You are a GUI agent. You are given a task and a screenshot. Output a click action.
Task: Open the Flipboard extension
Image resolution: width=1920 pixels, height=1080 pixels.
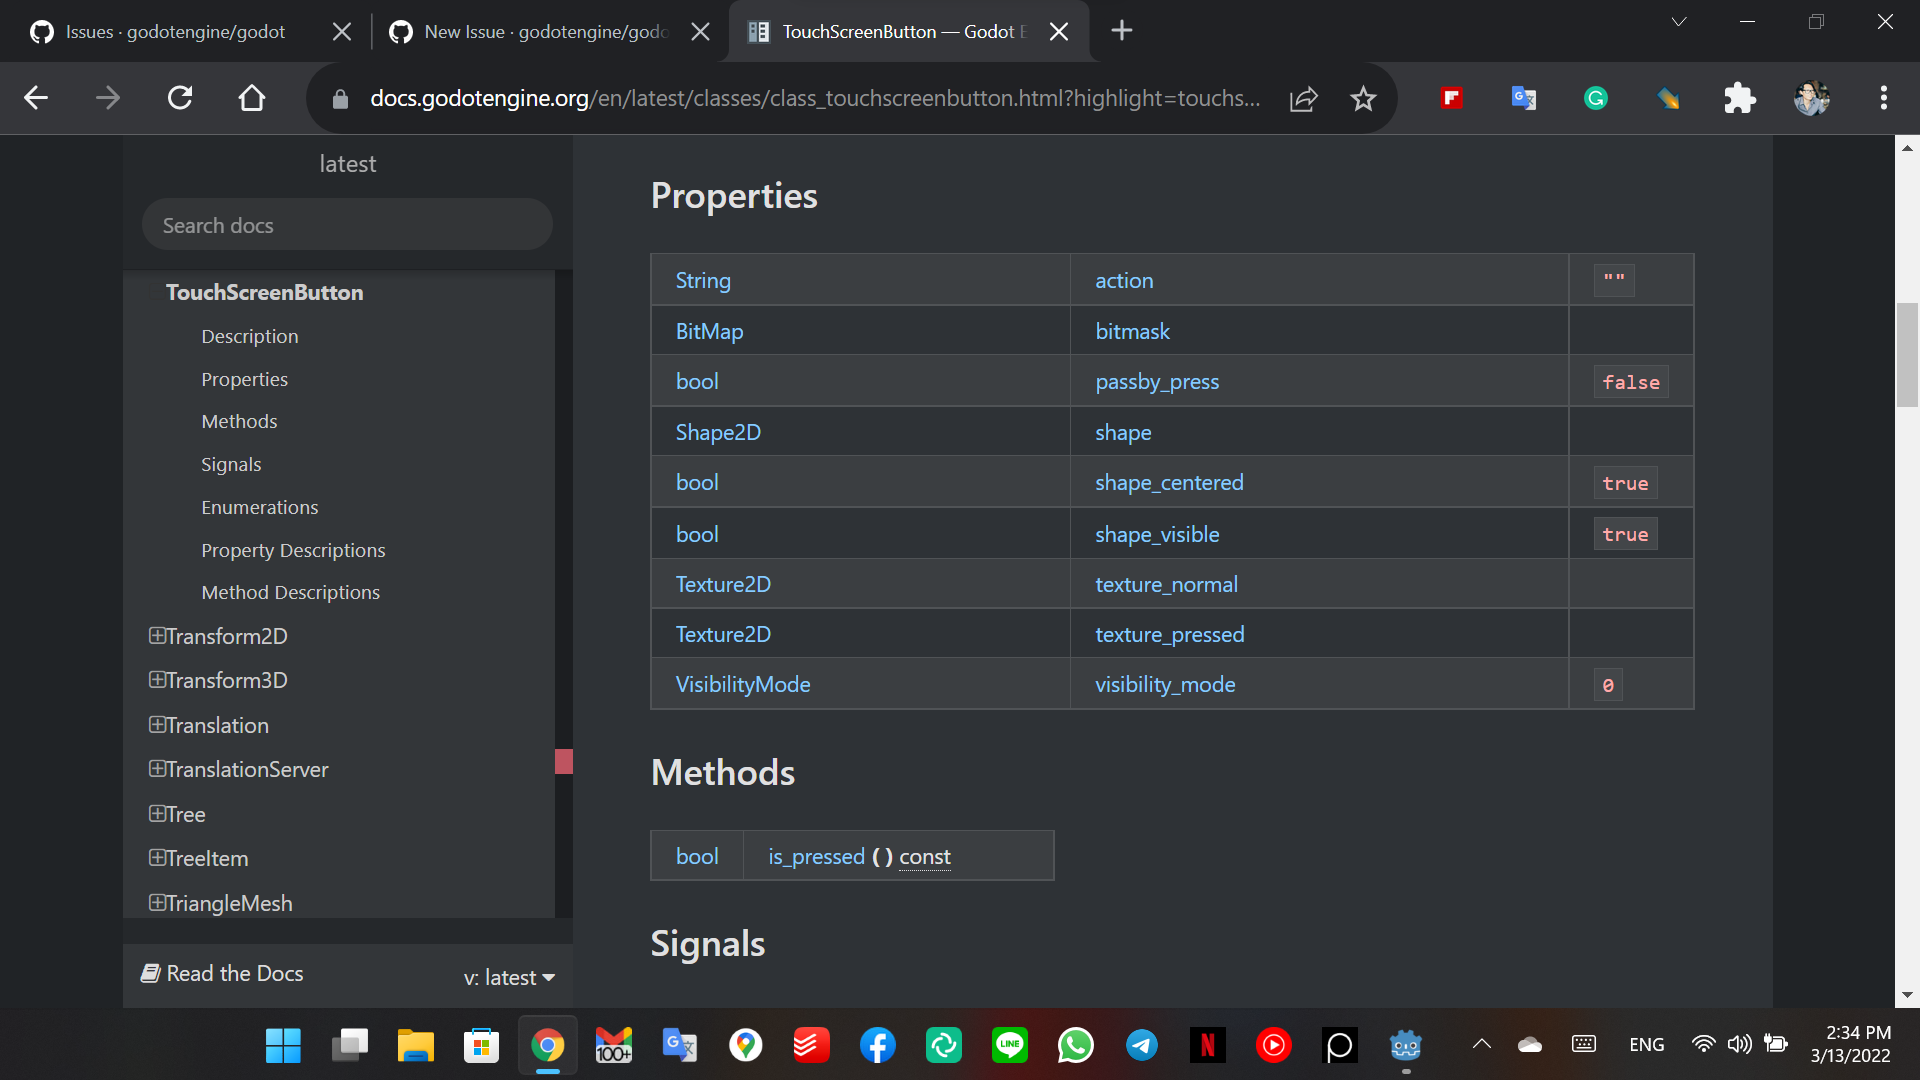[x=1451, y=98]
